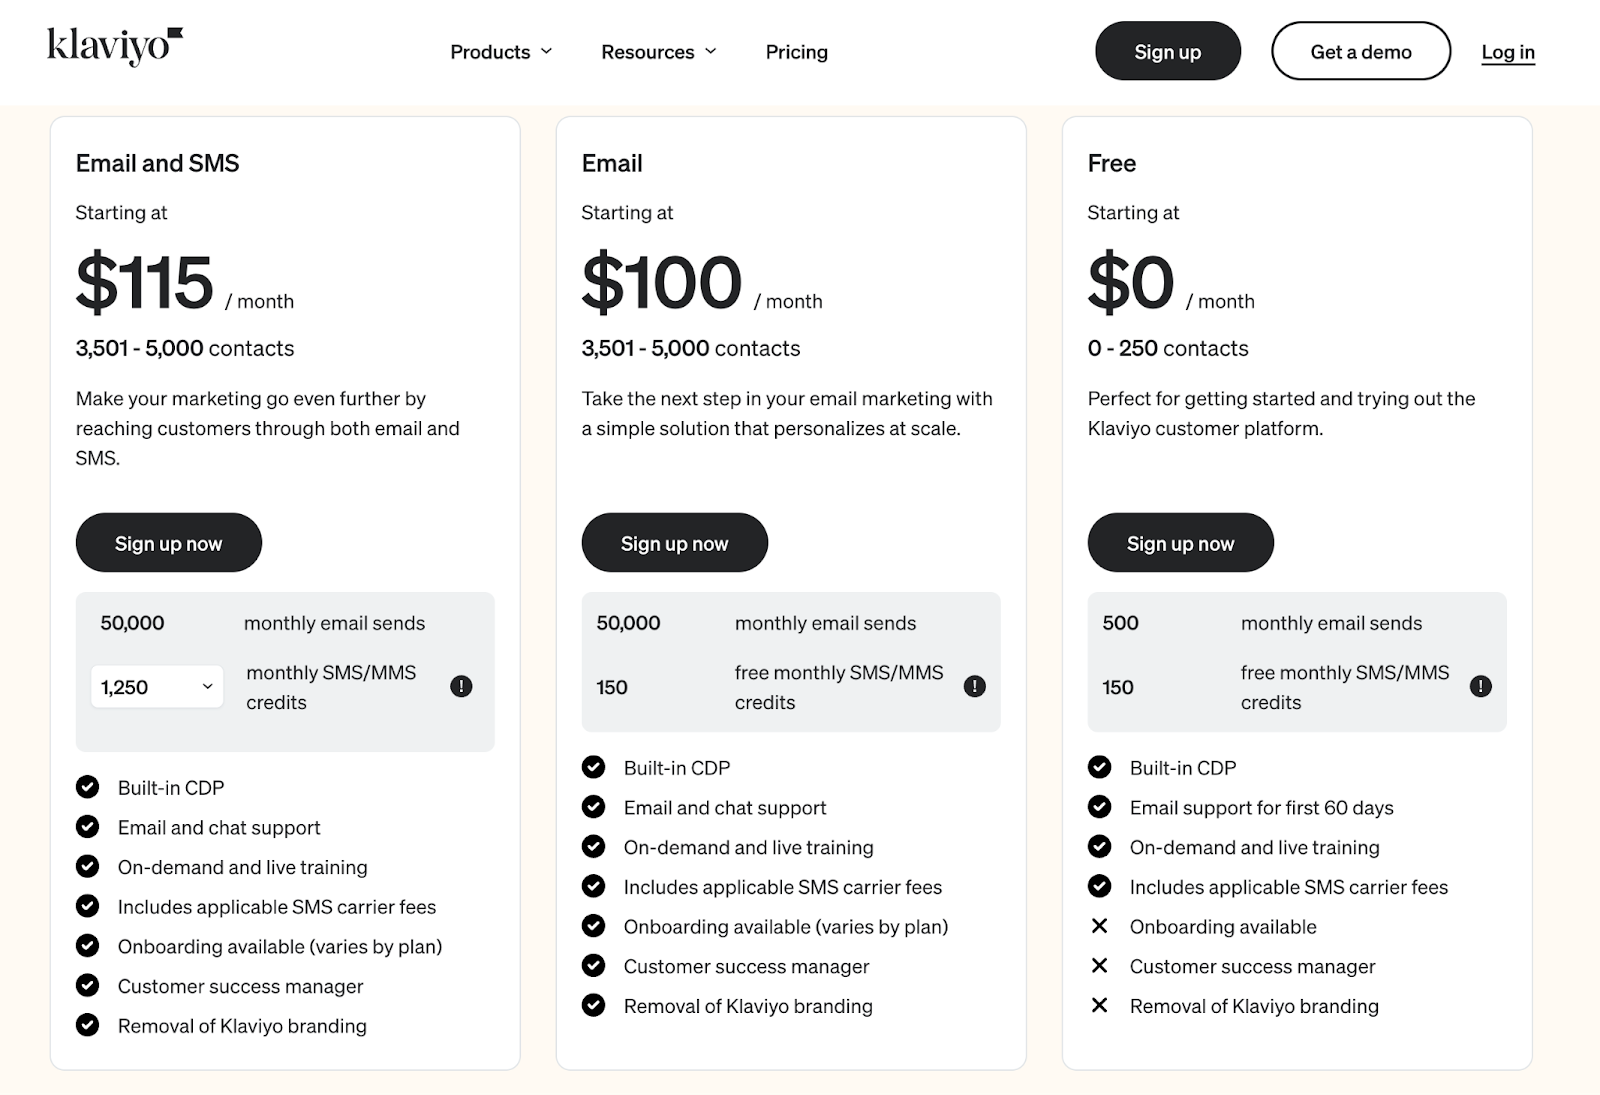Click Sign up now for Free plan
Viewport: 1600px width, 1095px height.
[x=1181, y=543]
